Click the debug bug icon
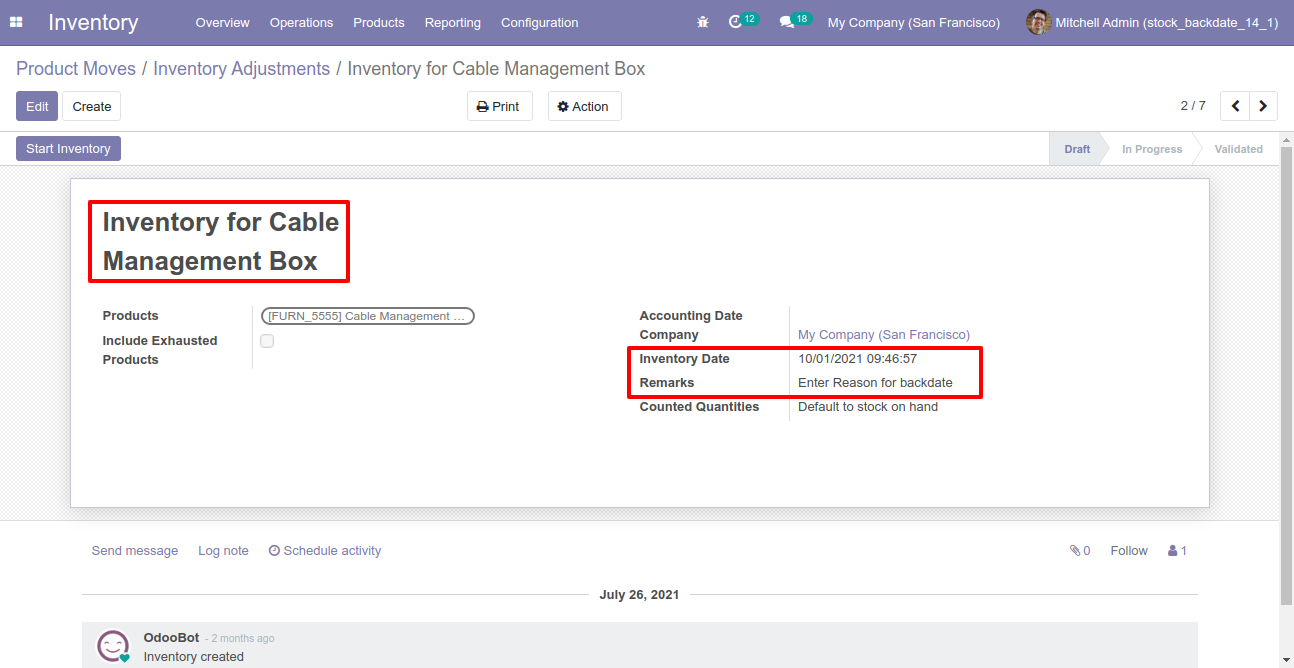This screenshot has height=668, width=1294. 703,22
